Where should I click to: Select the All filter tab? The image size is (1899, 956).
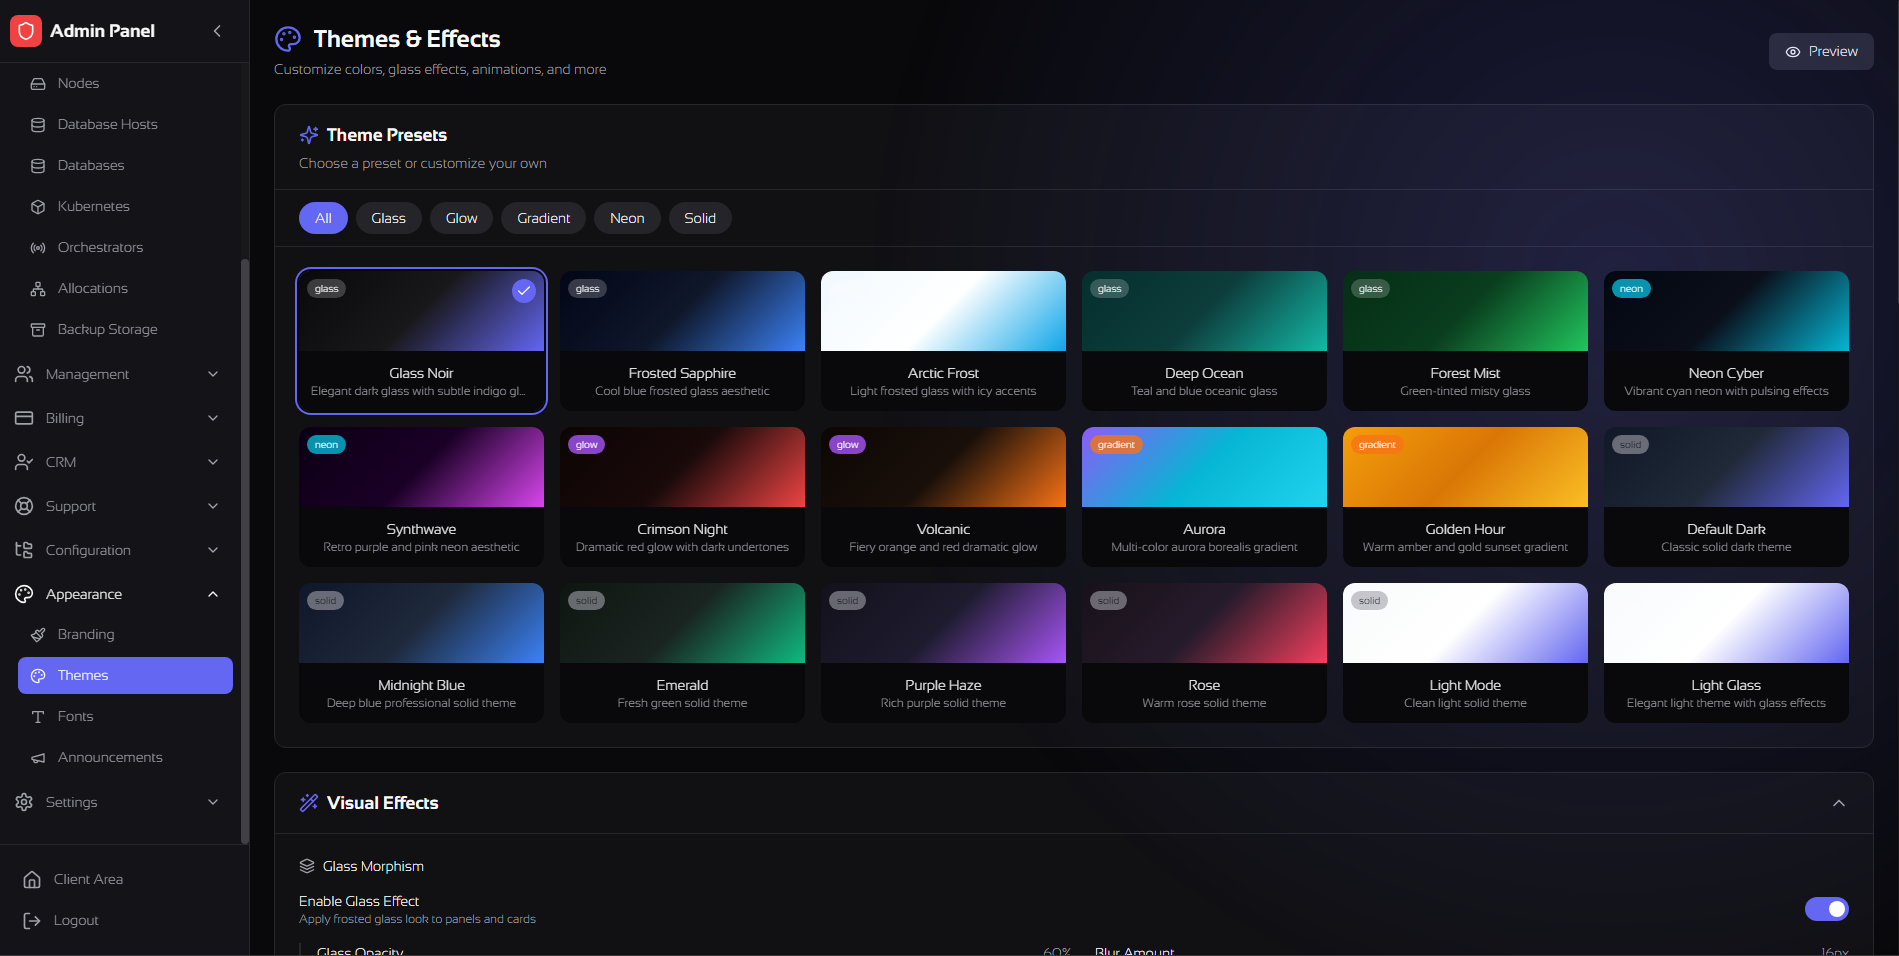pyautogui.click(x=323, y=218)
